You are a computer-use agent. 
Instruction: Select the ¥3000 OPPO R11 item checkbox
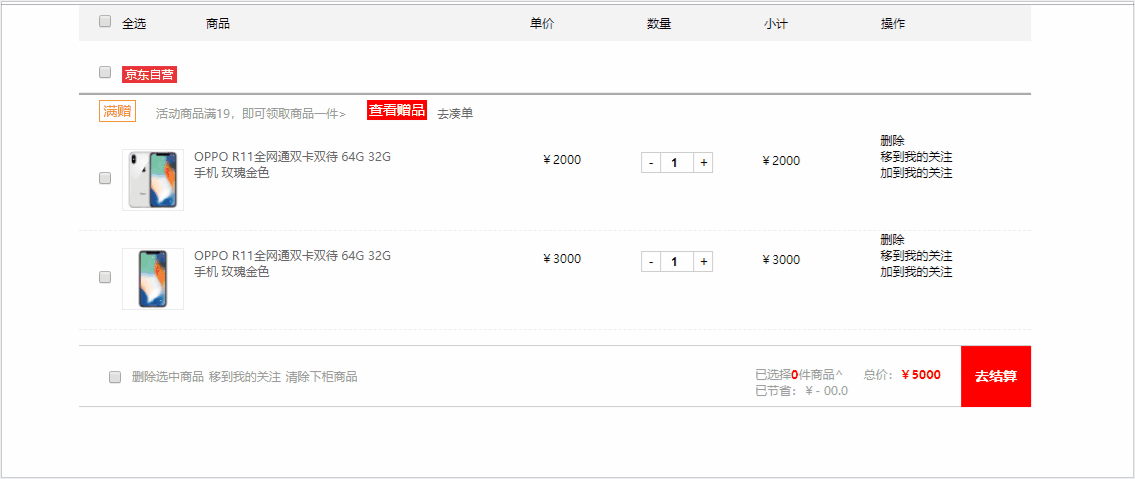point(105,277)
